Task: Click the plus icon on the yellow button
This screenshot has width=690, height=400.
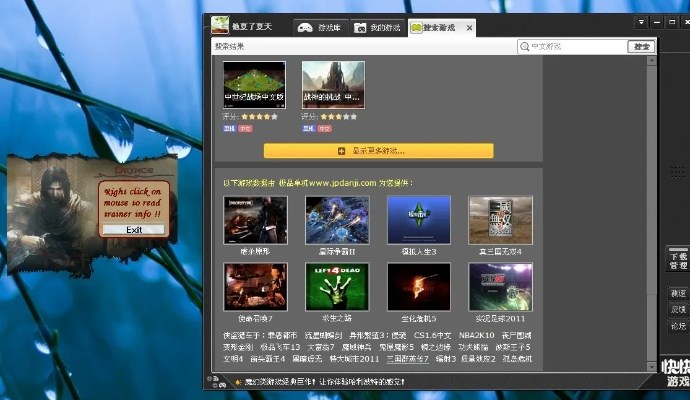Action: pos(341,151)
